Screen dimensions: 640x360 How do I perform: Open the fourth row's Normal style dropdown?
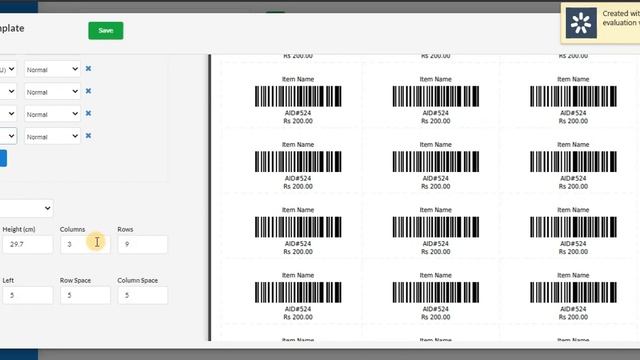(52, 136)
